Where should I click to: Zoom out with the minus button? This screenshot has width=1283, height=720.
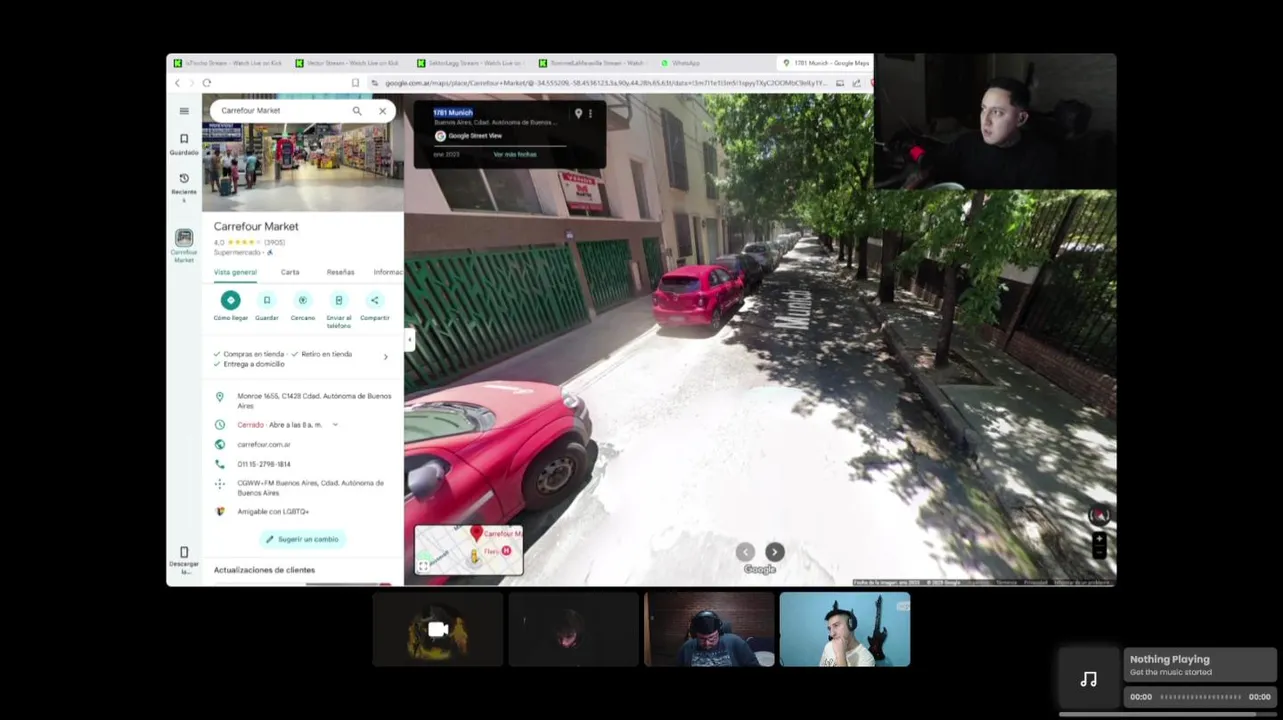(1099, 552)
